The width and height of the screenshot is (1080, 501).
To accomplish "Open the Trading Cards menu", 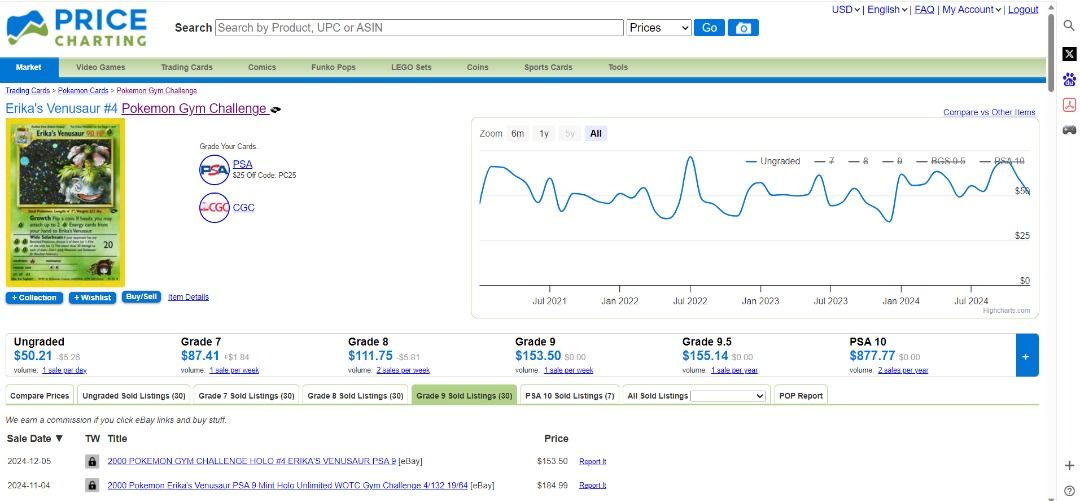I will (x=187, y=68).
